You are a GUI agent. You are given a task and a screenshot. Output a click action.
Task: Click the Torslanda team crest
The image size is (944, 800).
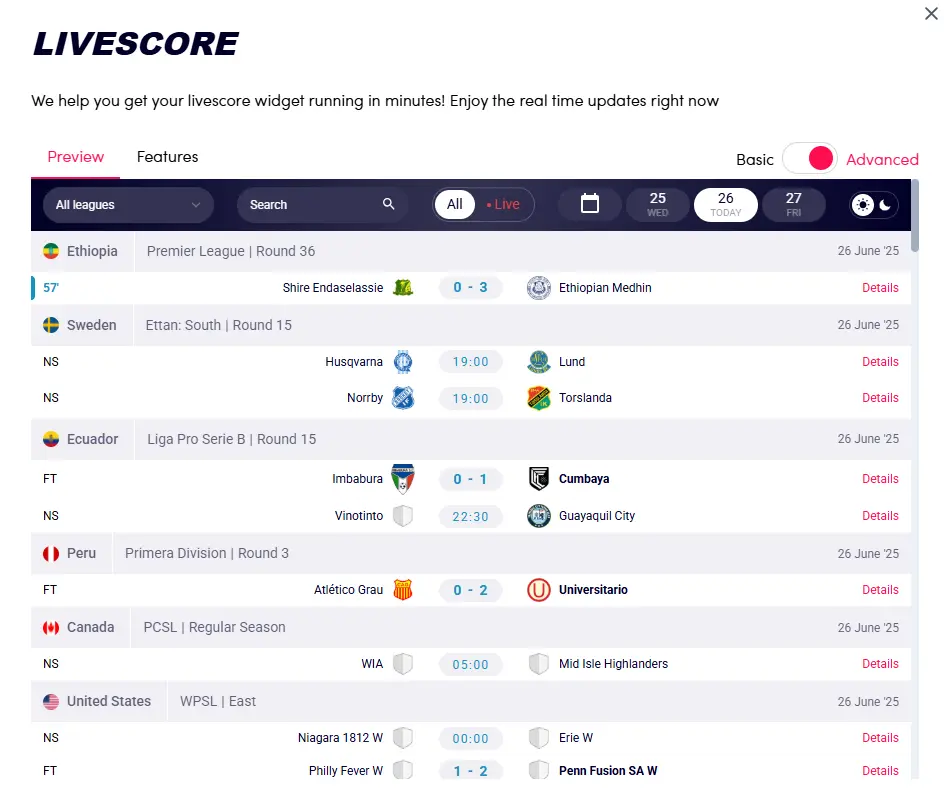(x=539, y=398)
